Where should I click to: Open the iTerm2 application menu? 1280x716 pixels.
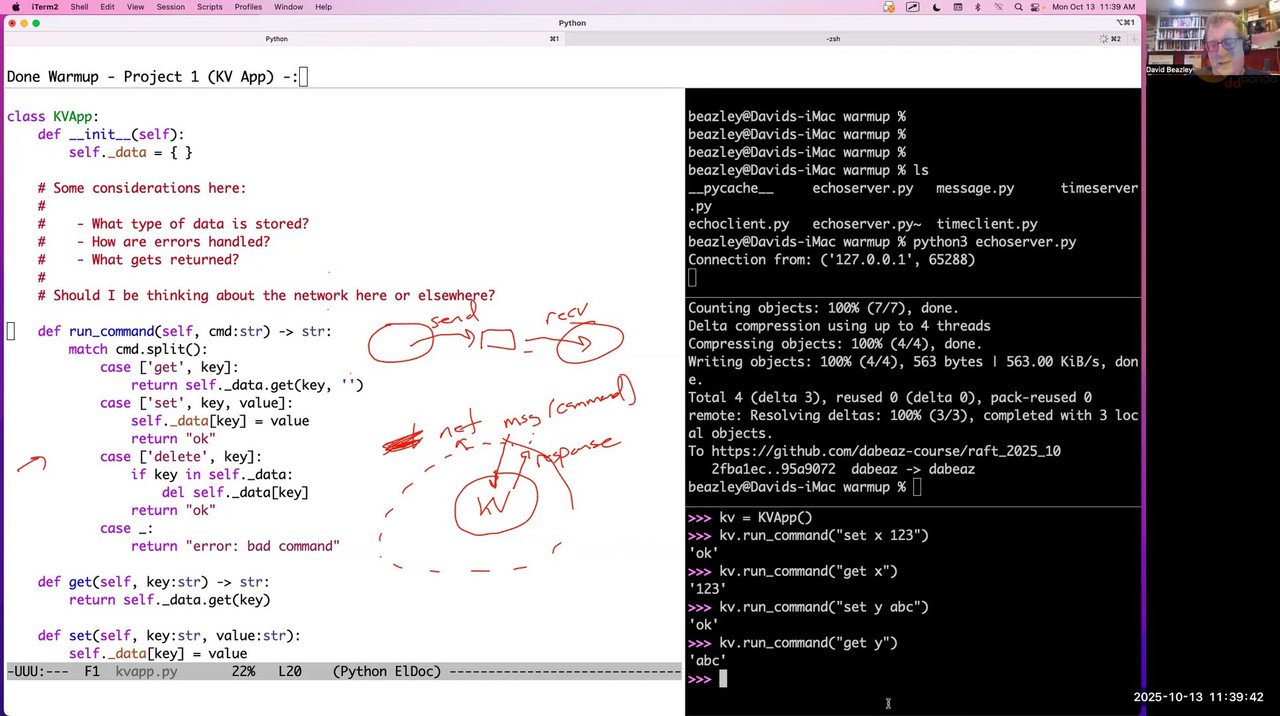(x=44, y=7)
